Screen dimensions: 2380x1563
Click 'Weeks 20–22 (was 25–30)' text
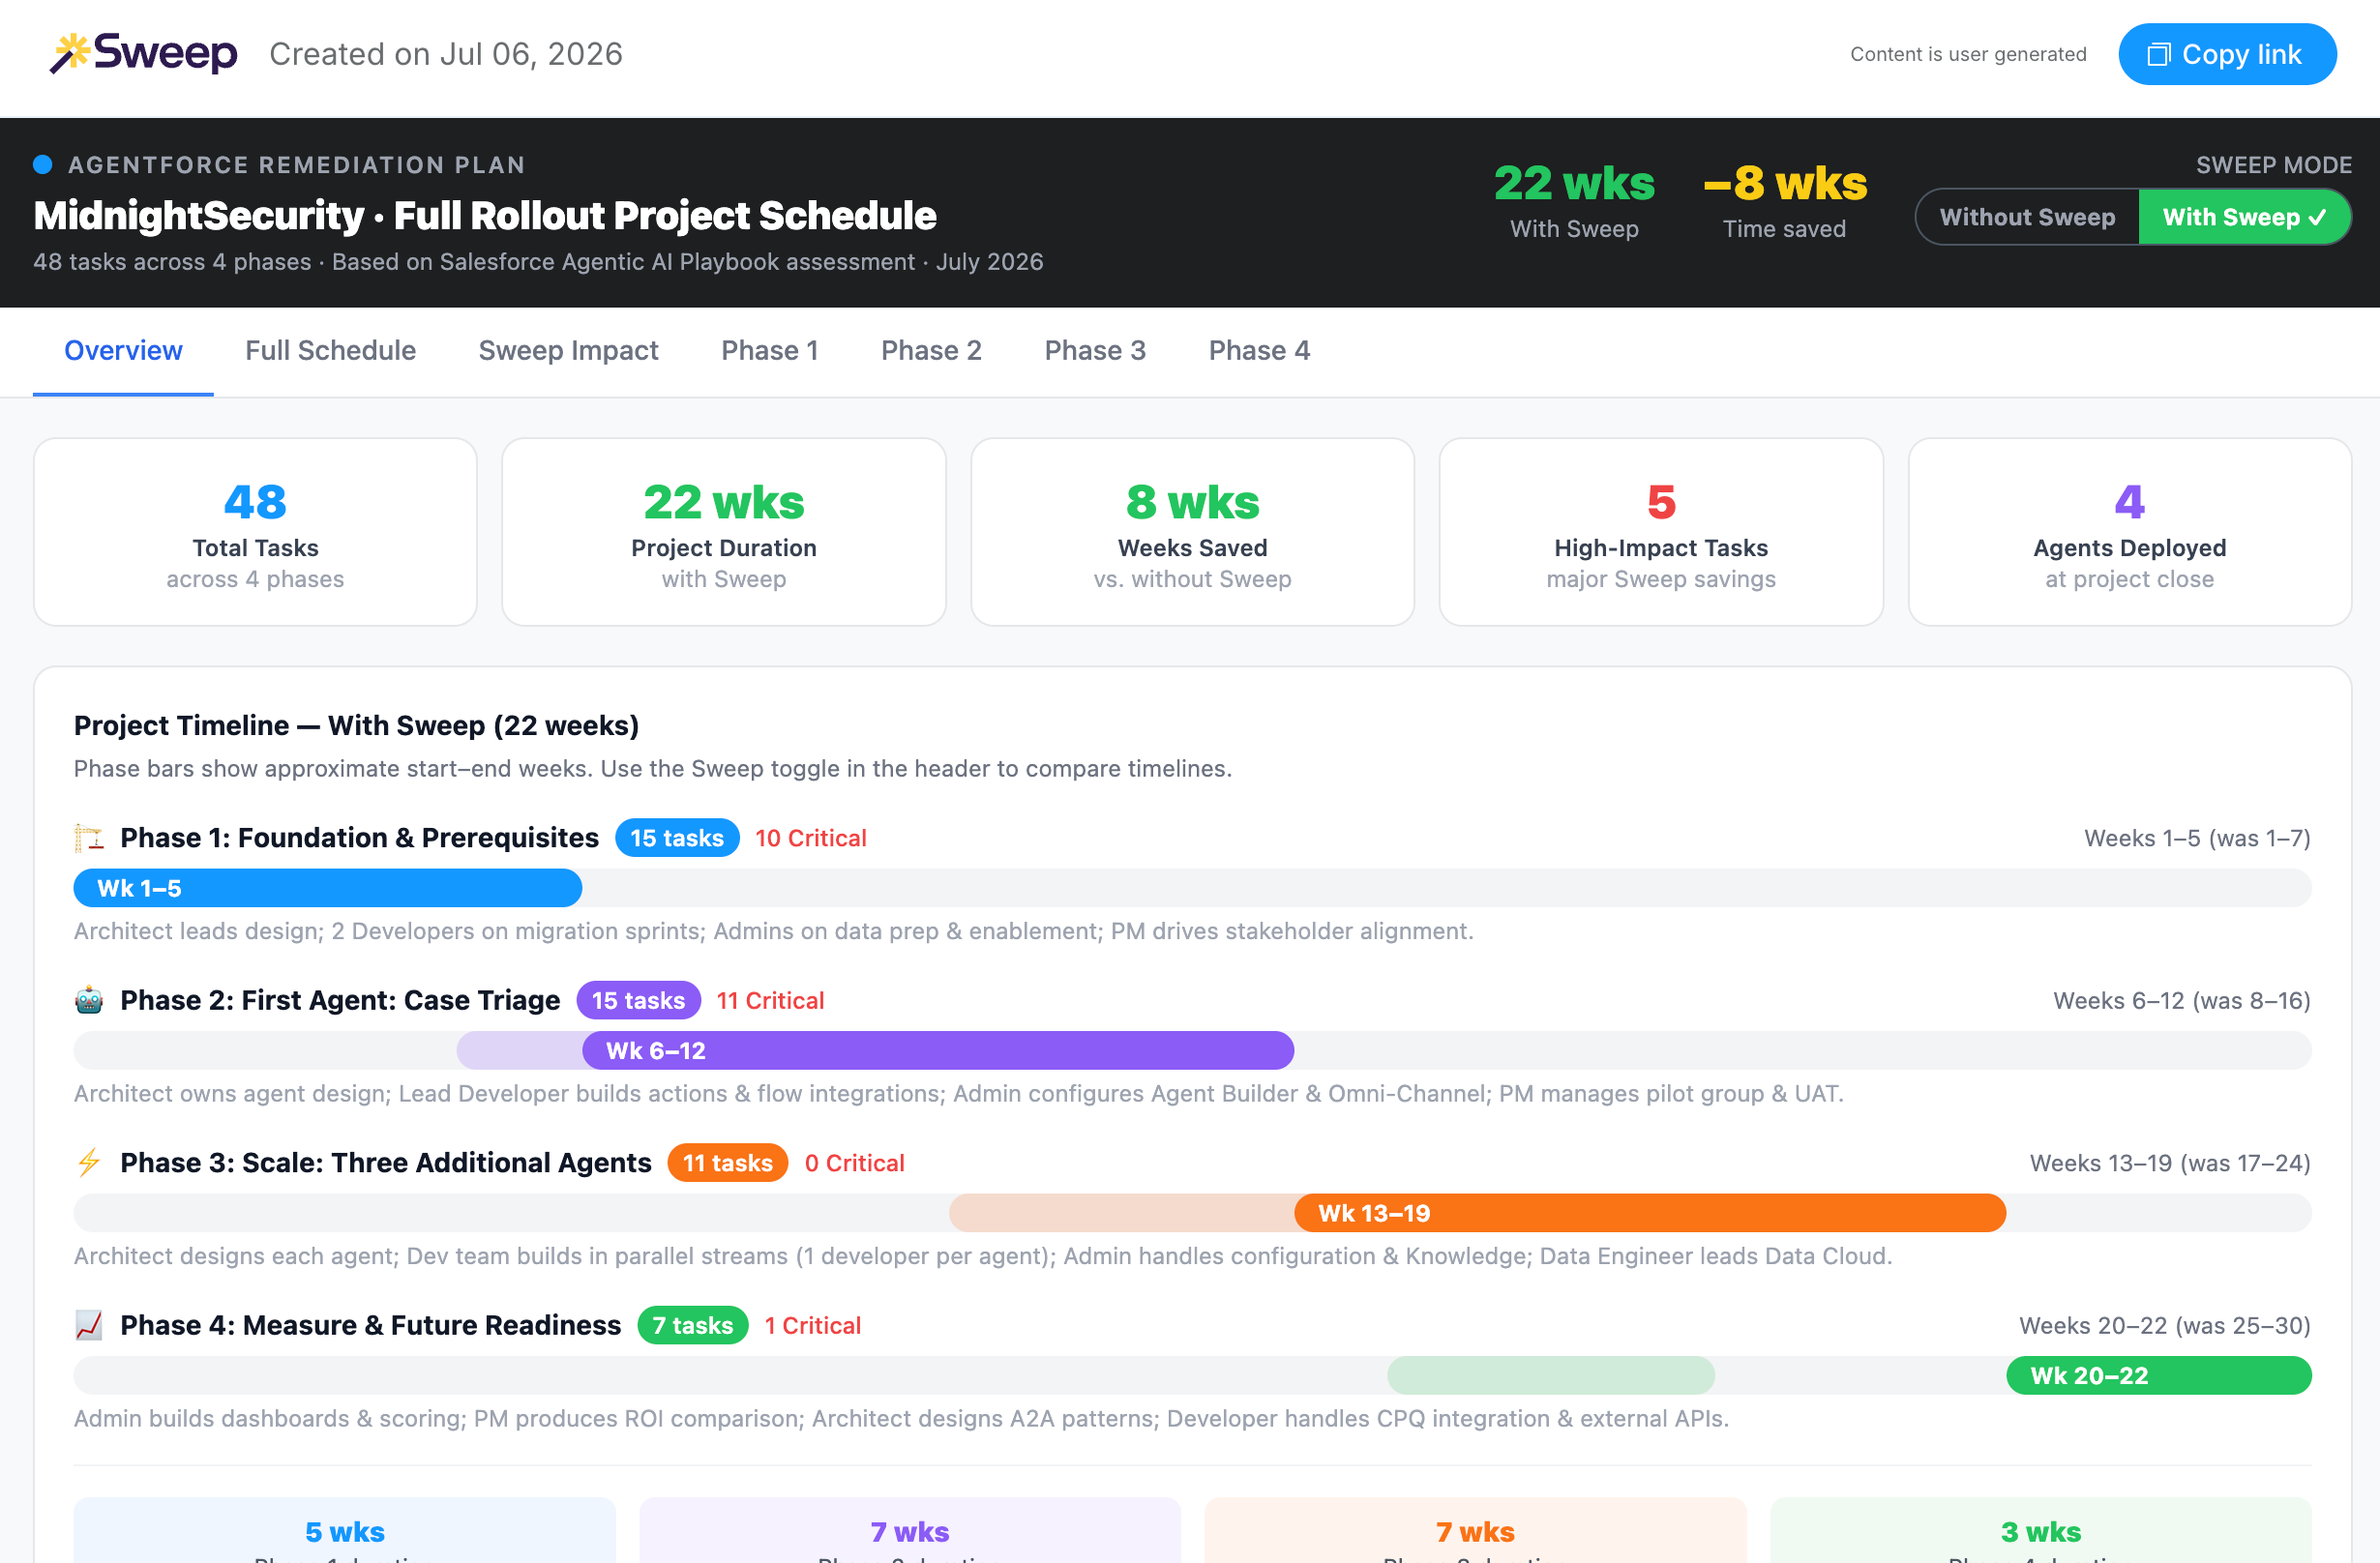[x=2165, y=1325]
